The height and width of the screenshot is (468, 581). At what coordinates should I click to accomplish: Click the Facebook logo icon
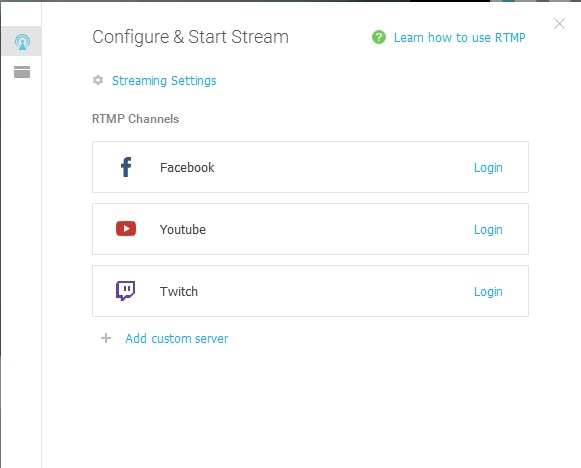pos(126,167)
